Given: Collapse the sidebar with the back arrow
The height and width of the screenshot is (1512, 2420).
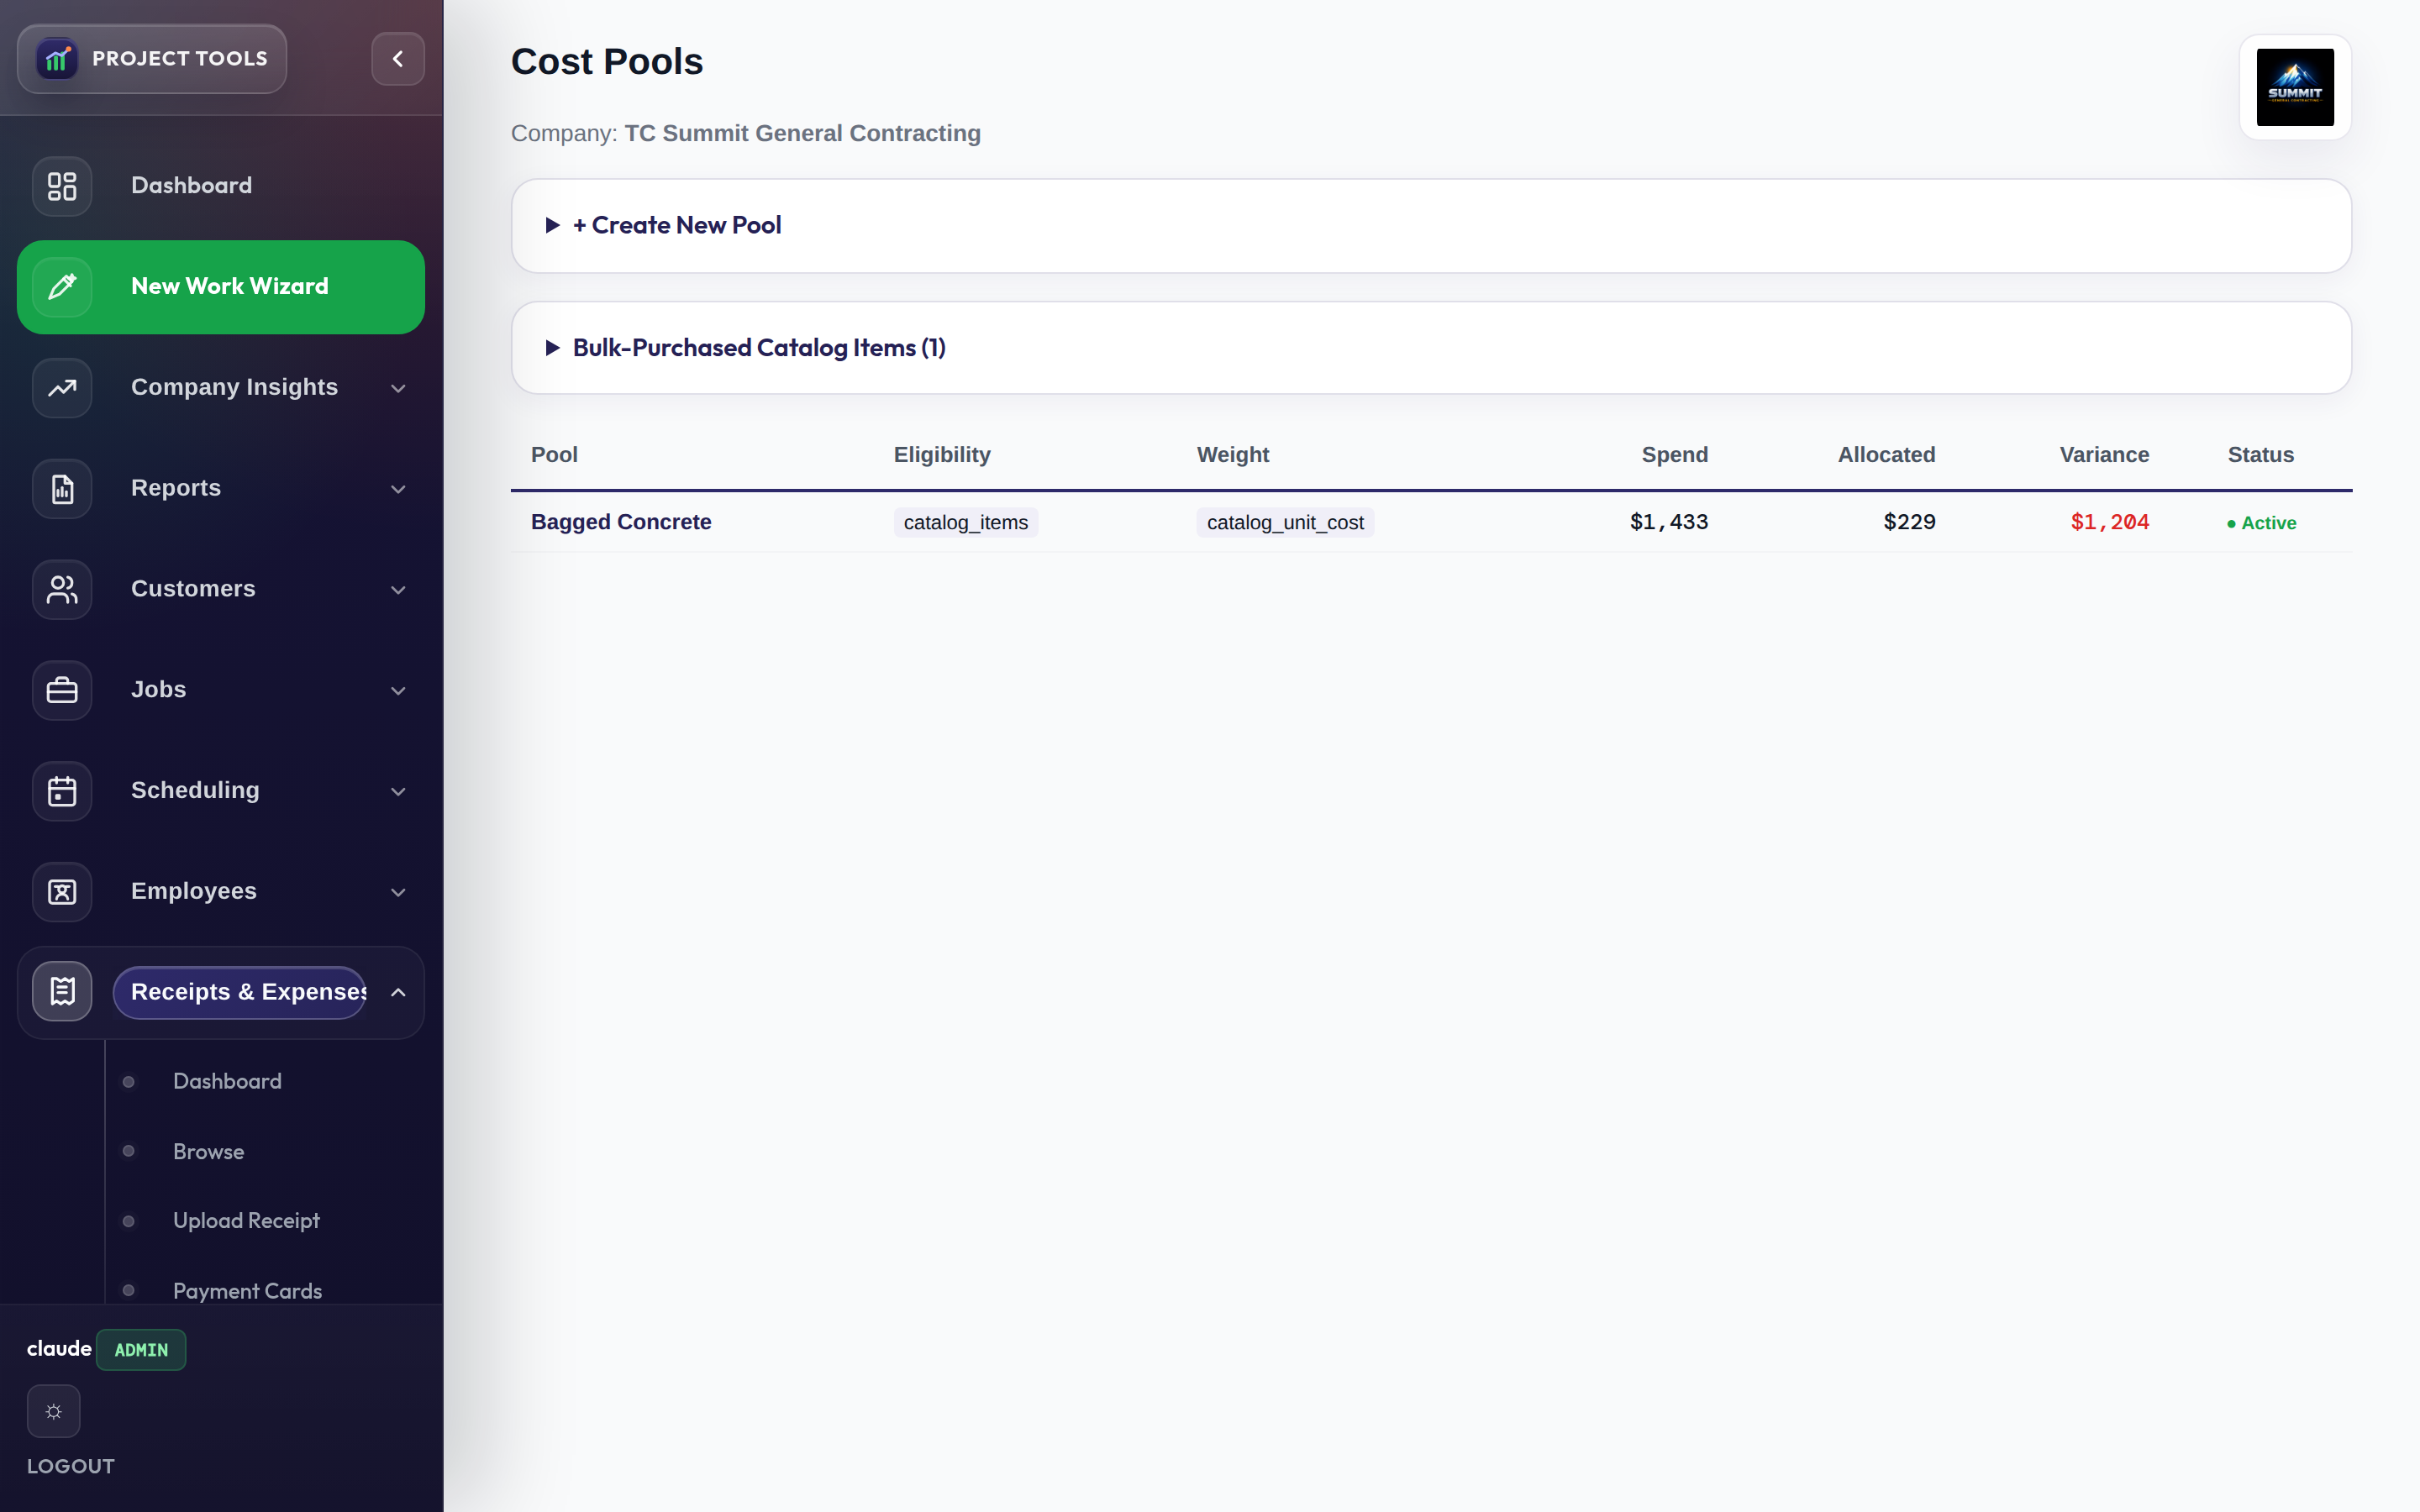Looking at the screenshot, I should click(x=398, y=59).
